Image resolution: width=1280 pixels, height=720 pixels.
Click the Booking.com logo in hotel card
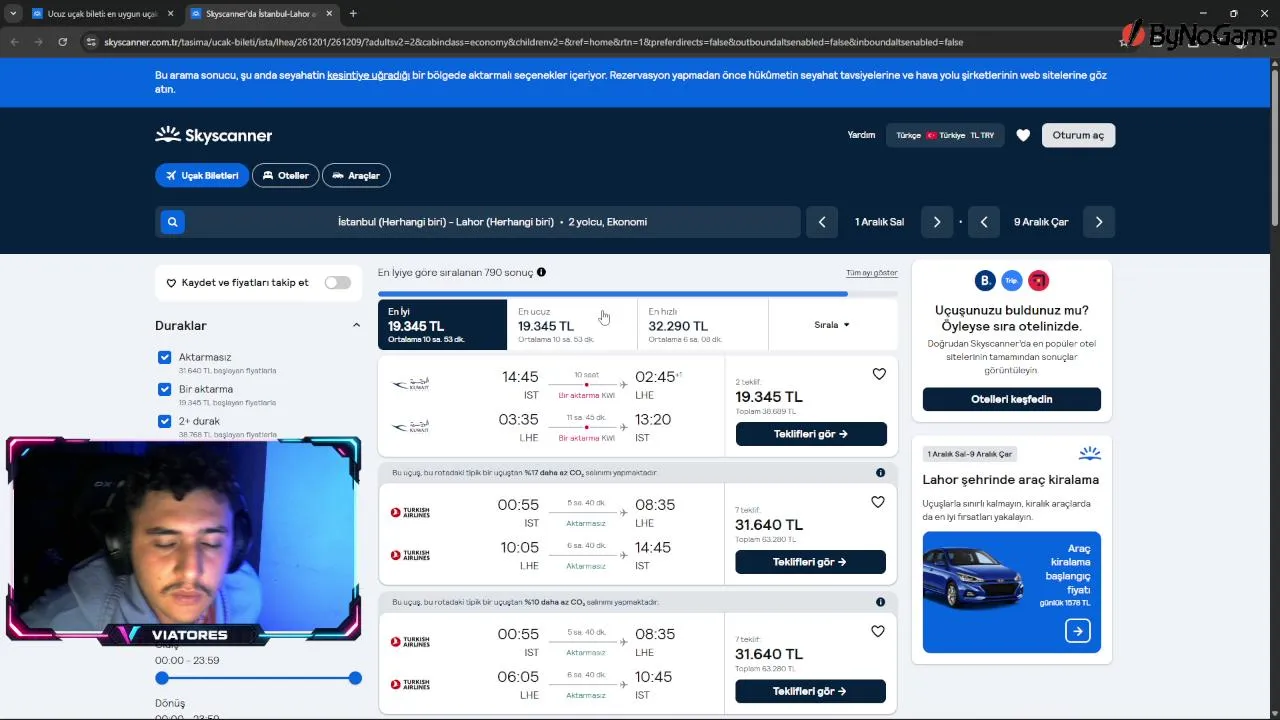coord(985,281)
